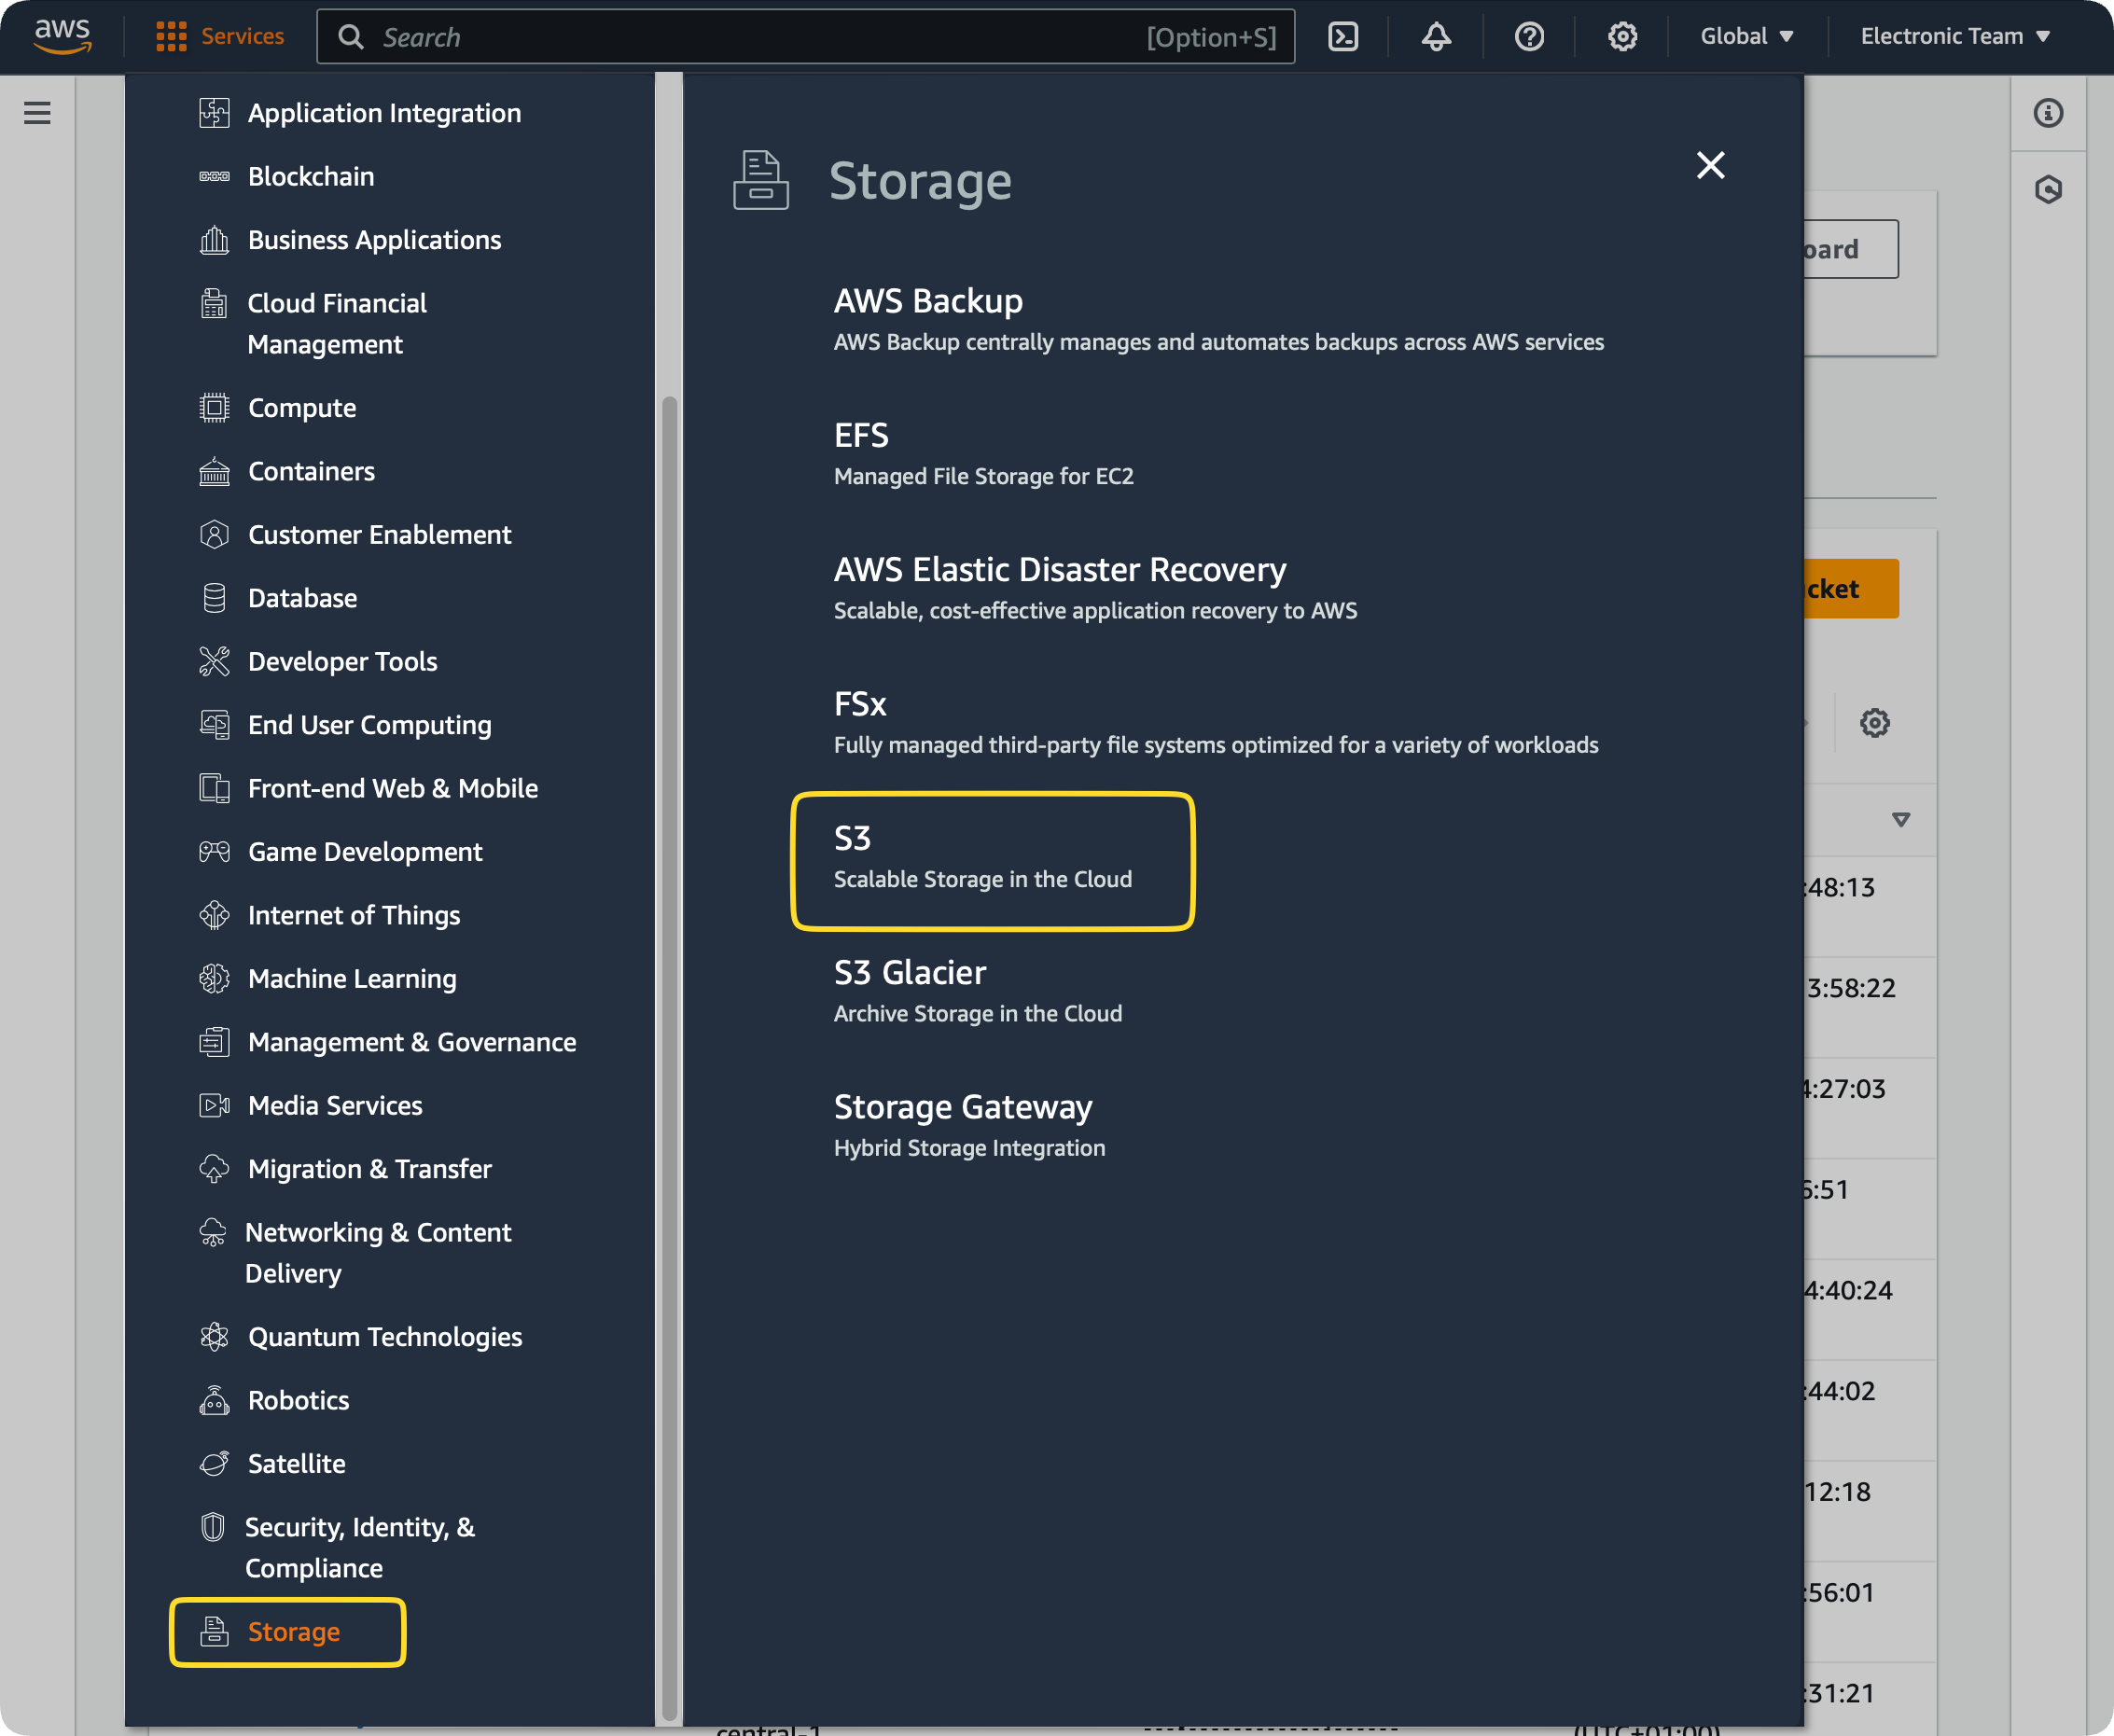
Task: Open the top-bar settings gear
Action: tap(1622, 36)
